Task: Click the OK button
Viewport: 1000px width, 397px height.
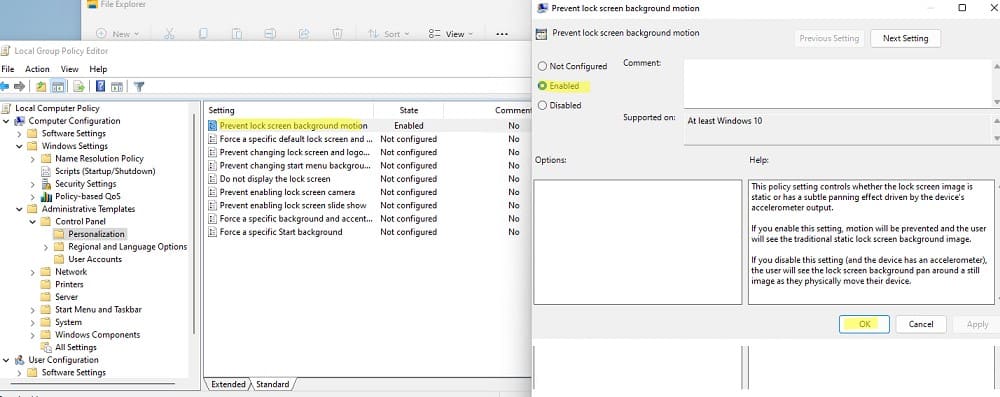Action: click(x=865, y=324)
